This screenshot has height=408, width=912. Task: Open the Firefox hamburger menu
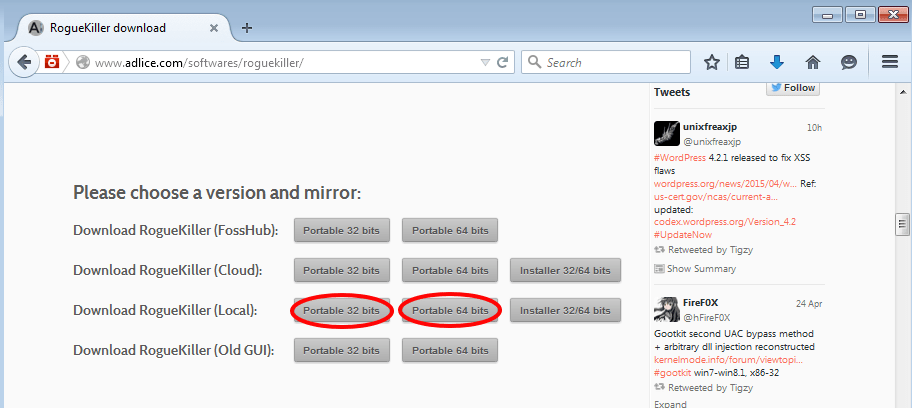(x=890, y=62)
